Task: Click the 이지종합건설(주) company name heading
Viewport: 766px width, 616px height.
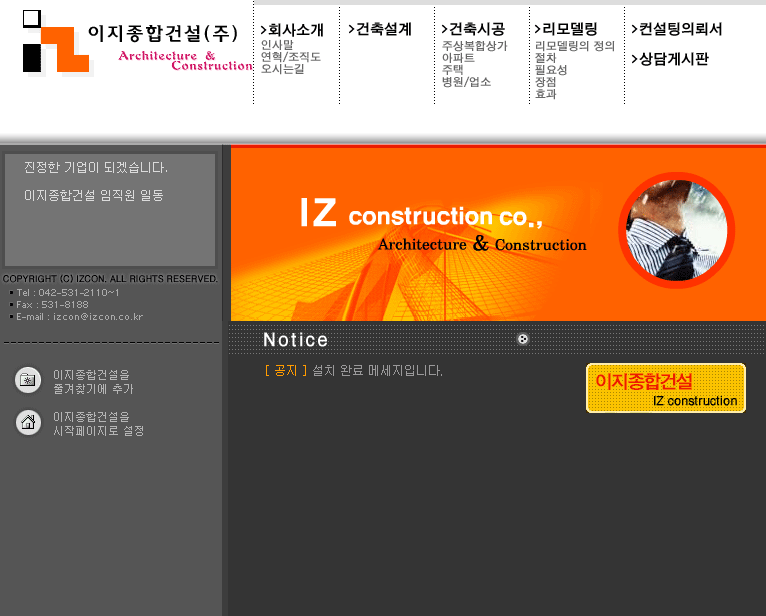Action: tap(163, 33)
